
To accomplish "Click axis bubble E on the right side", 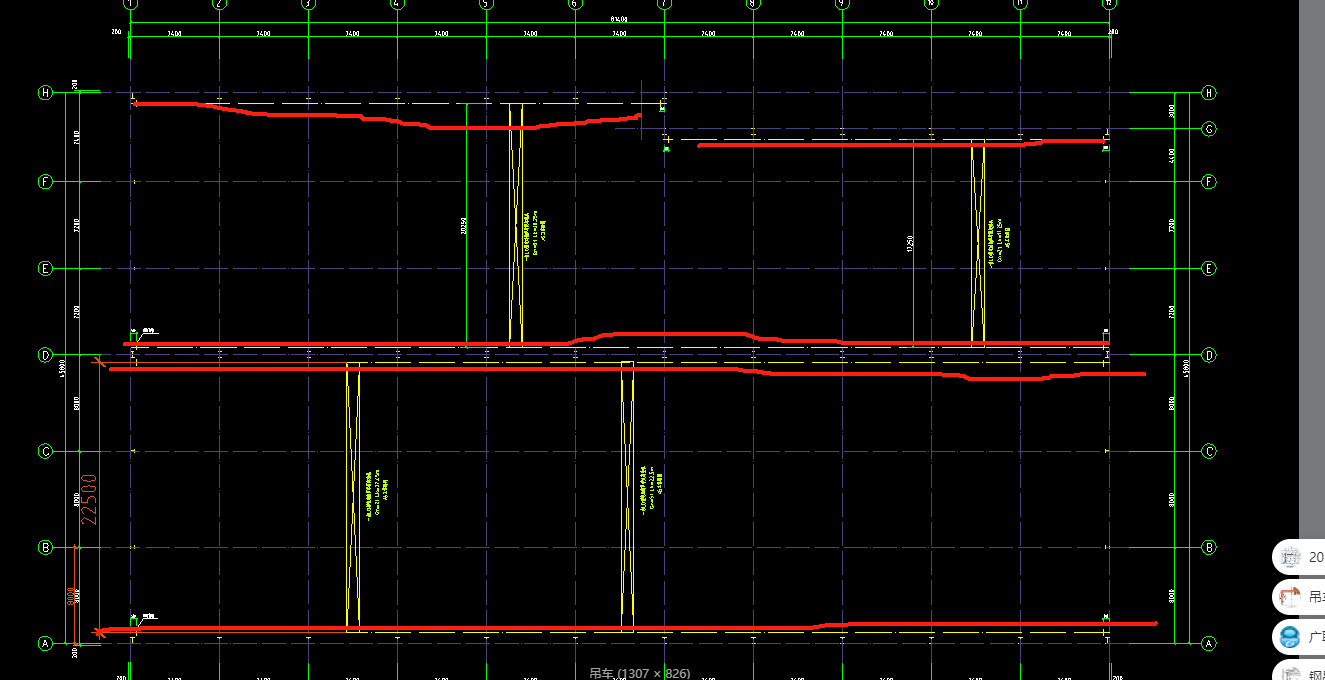I will pos(1209,268).
